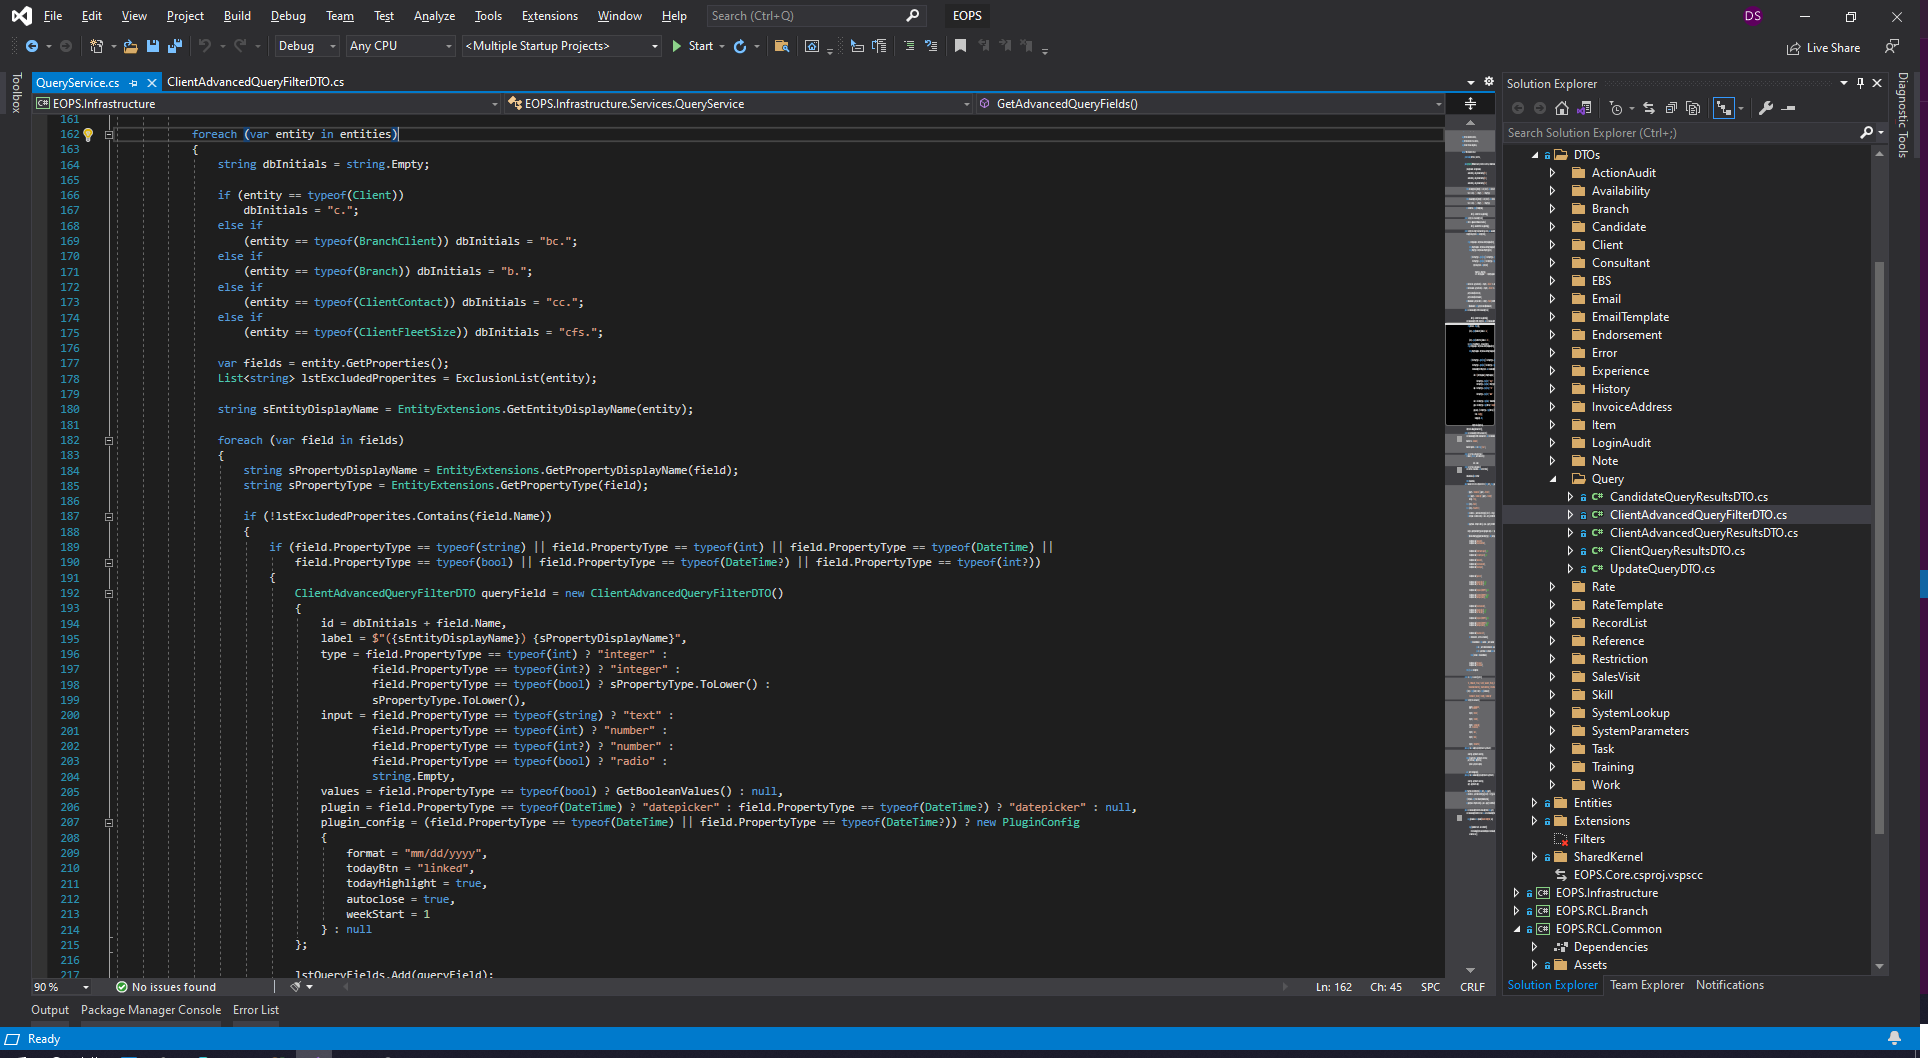Click the Live Share button
Viewport: 1928px width, 1058px height.
coord(1823,48)
